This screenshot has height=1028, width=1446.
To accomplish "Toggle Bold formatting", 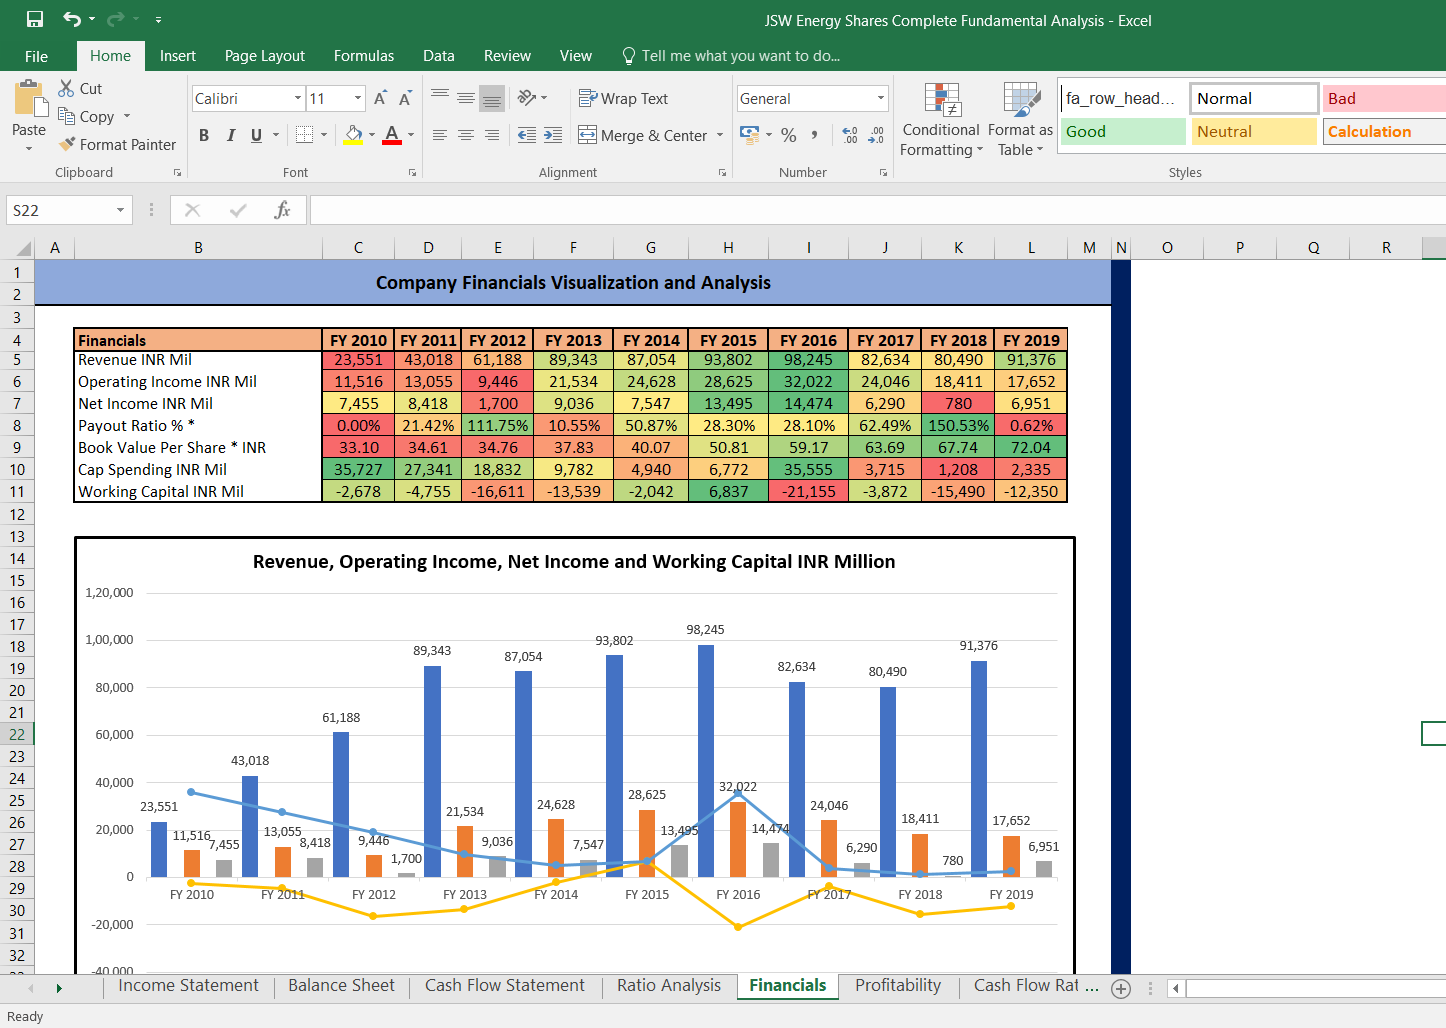I will pos(204,135).
